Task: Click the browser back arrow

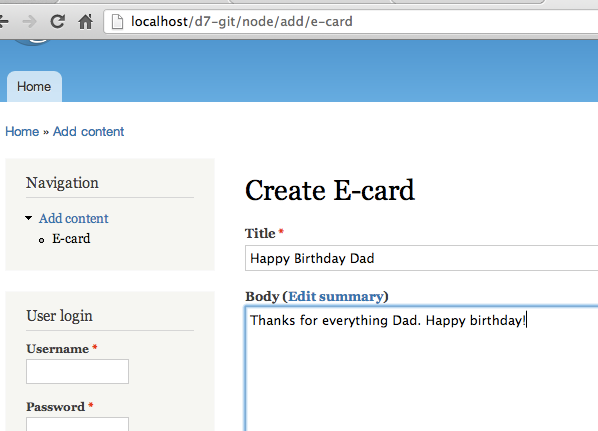Action: [x=3, y=21]
